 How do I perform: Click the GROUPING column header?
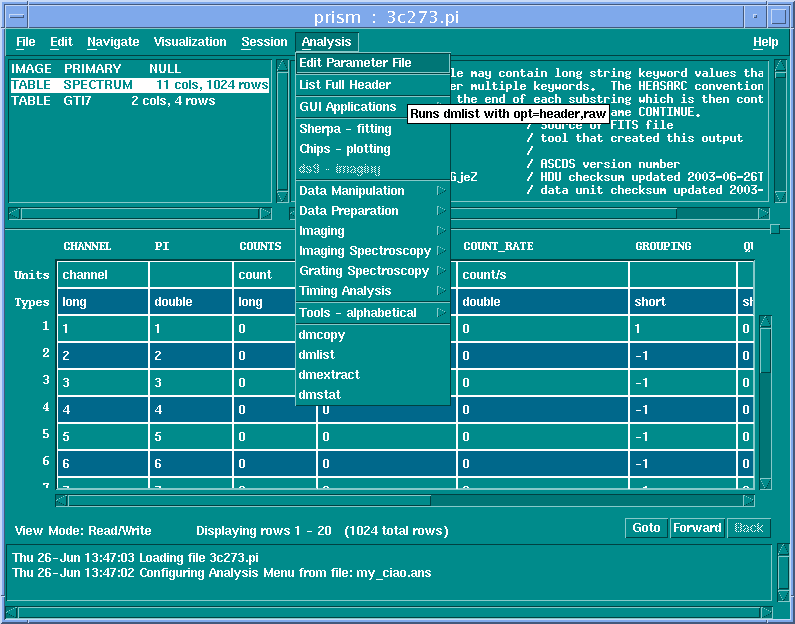[x=663, y=246]
